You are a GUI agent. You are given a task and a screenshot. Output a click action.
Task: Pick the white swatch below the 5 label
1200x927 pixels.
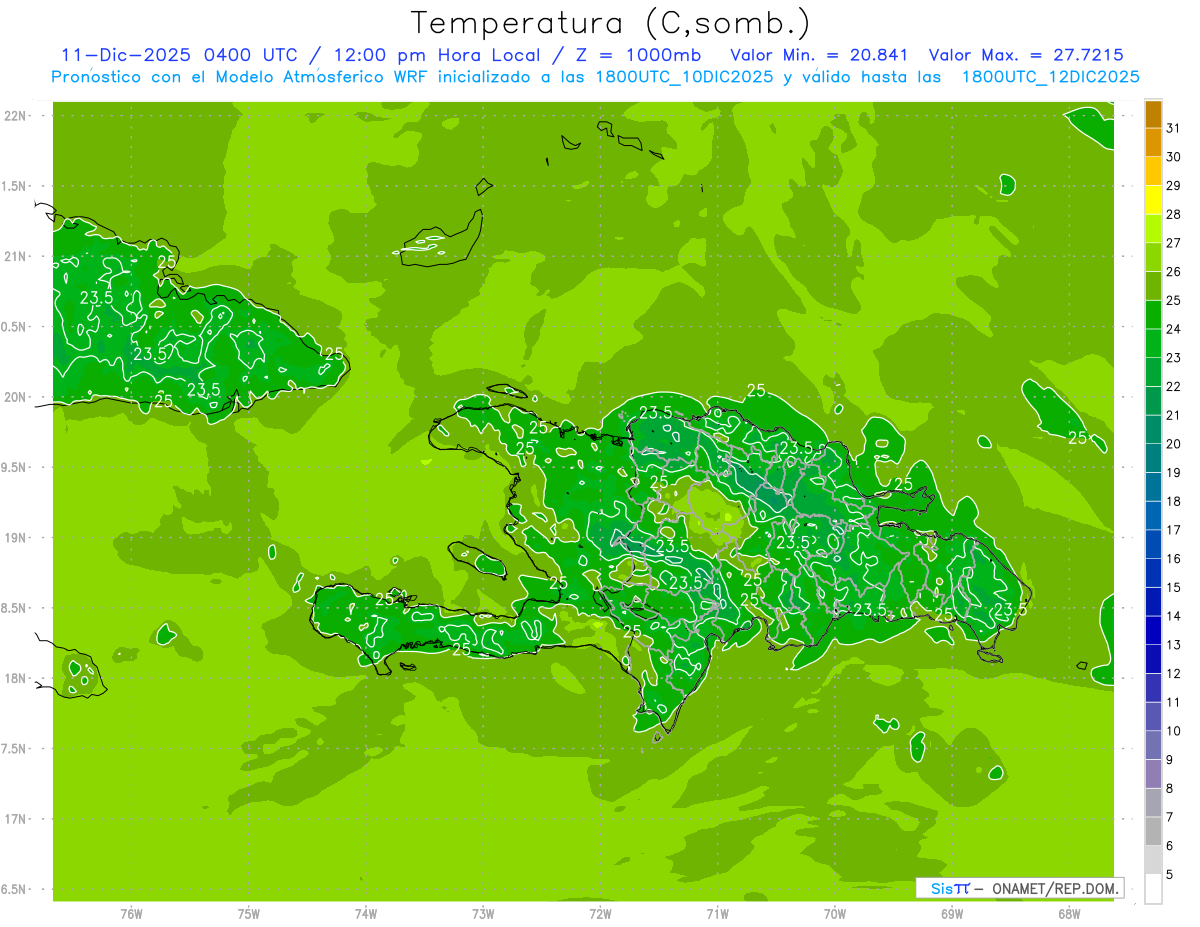1153,889
